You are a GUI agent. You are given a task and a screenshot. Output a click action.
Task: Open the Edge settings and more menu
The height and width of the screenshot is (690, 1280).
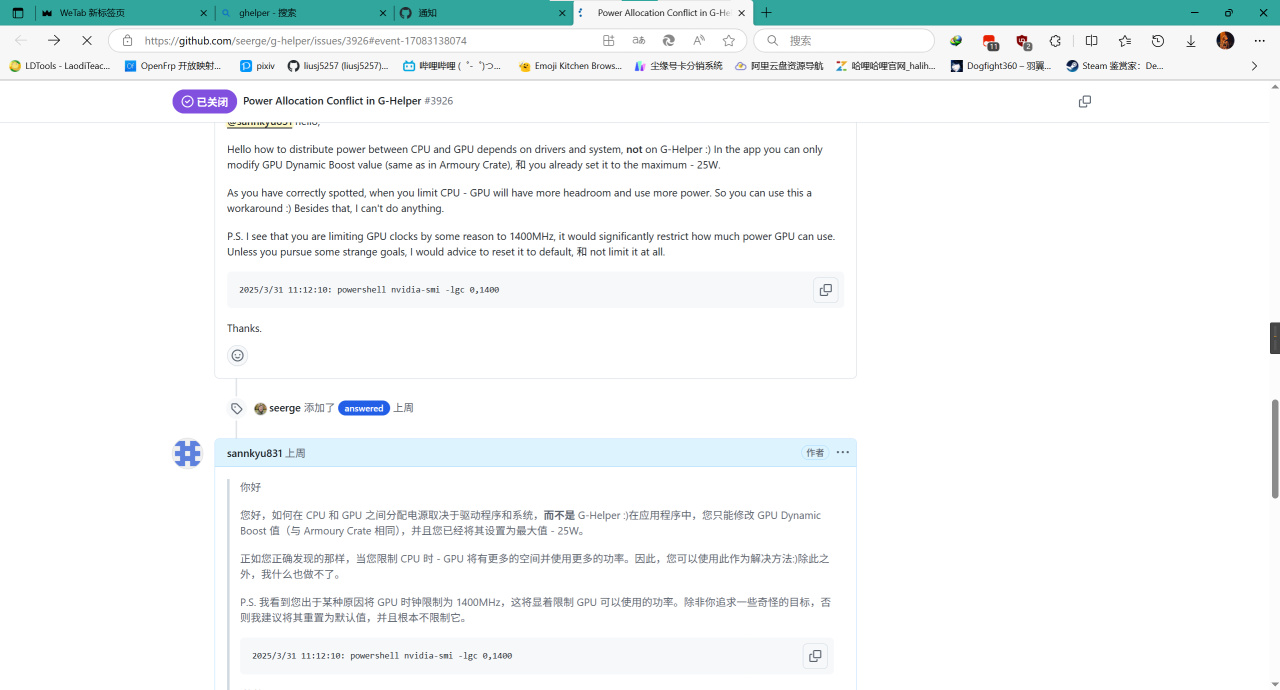1259,41
